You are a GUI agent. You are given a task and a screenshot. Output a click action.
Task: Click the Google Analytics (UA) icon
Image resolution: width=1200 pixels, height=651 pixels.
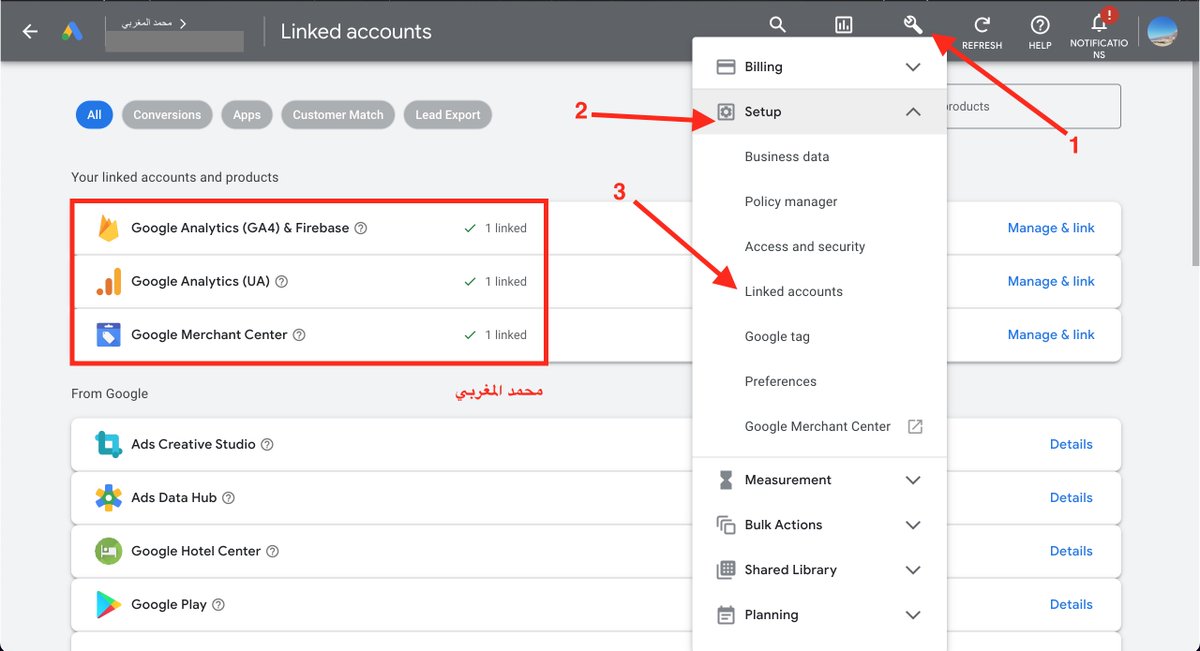coord(109,282)
